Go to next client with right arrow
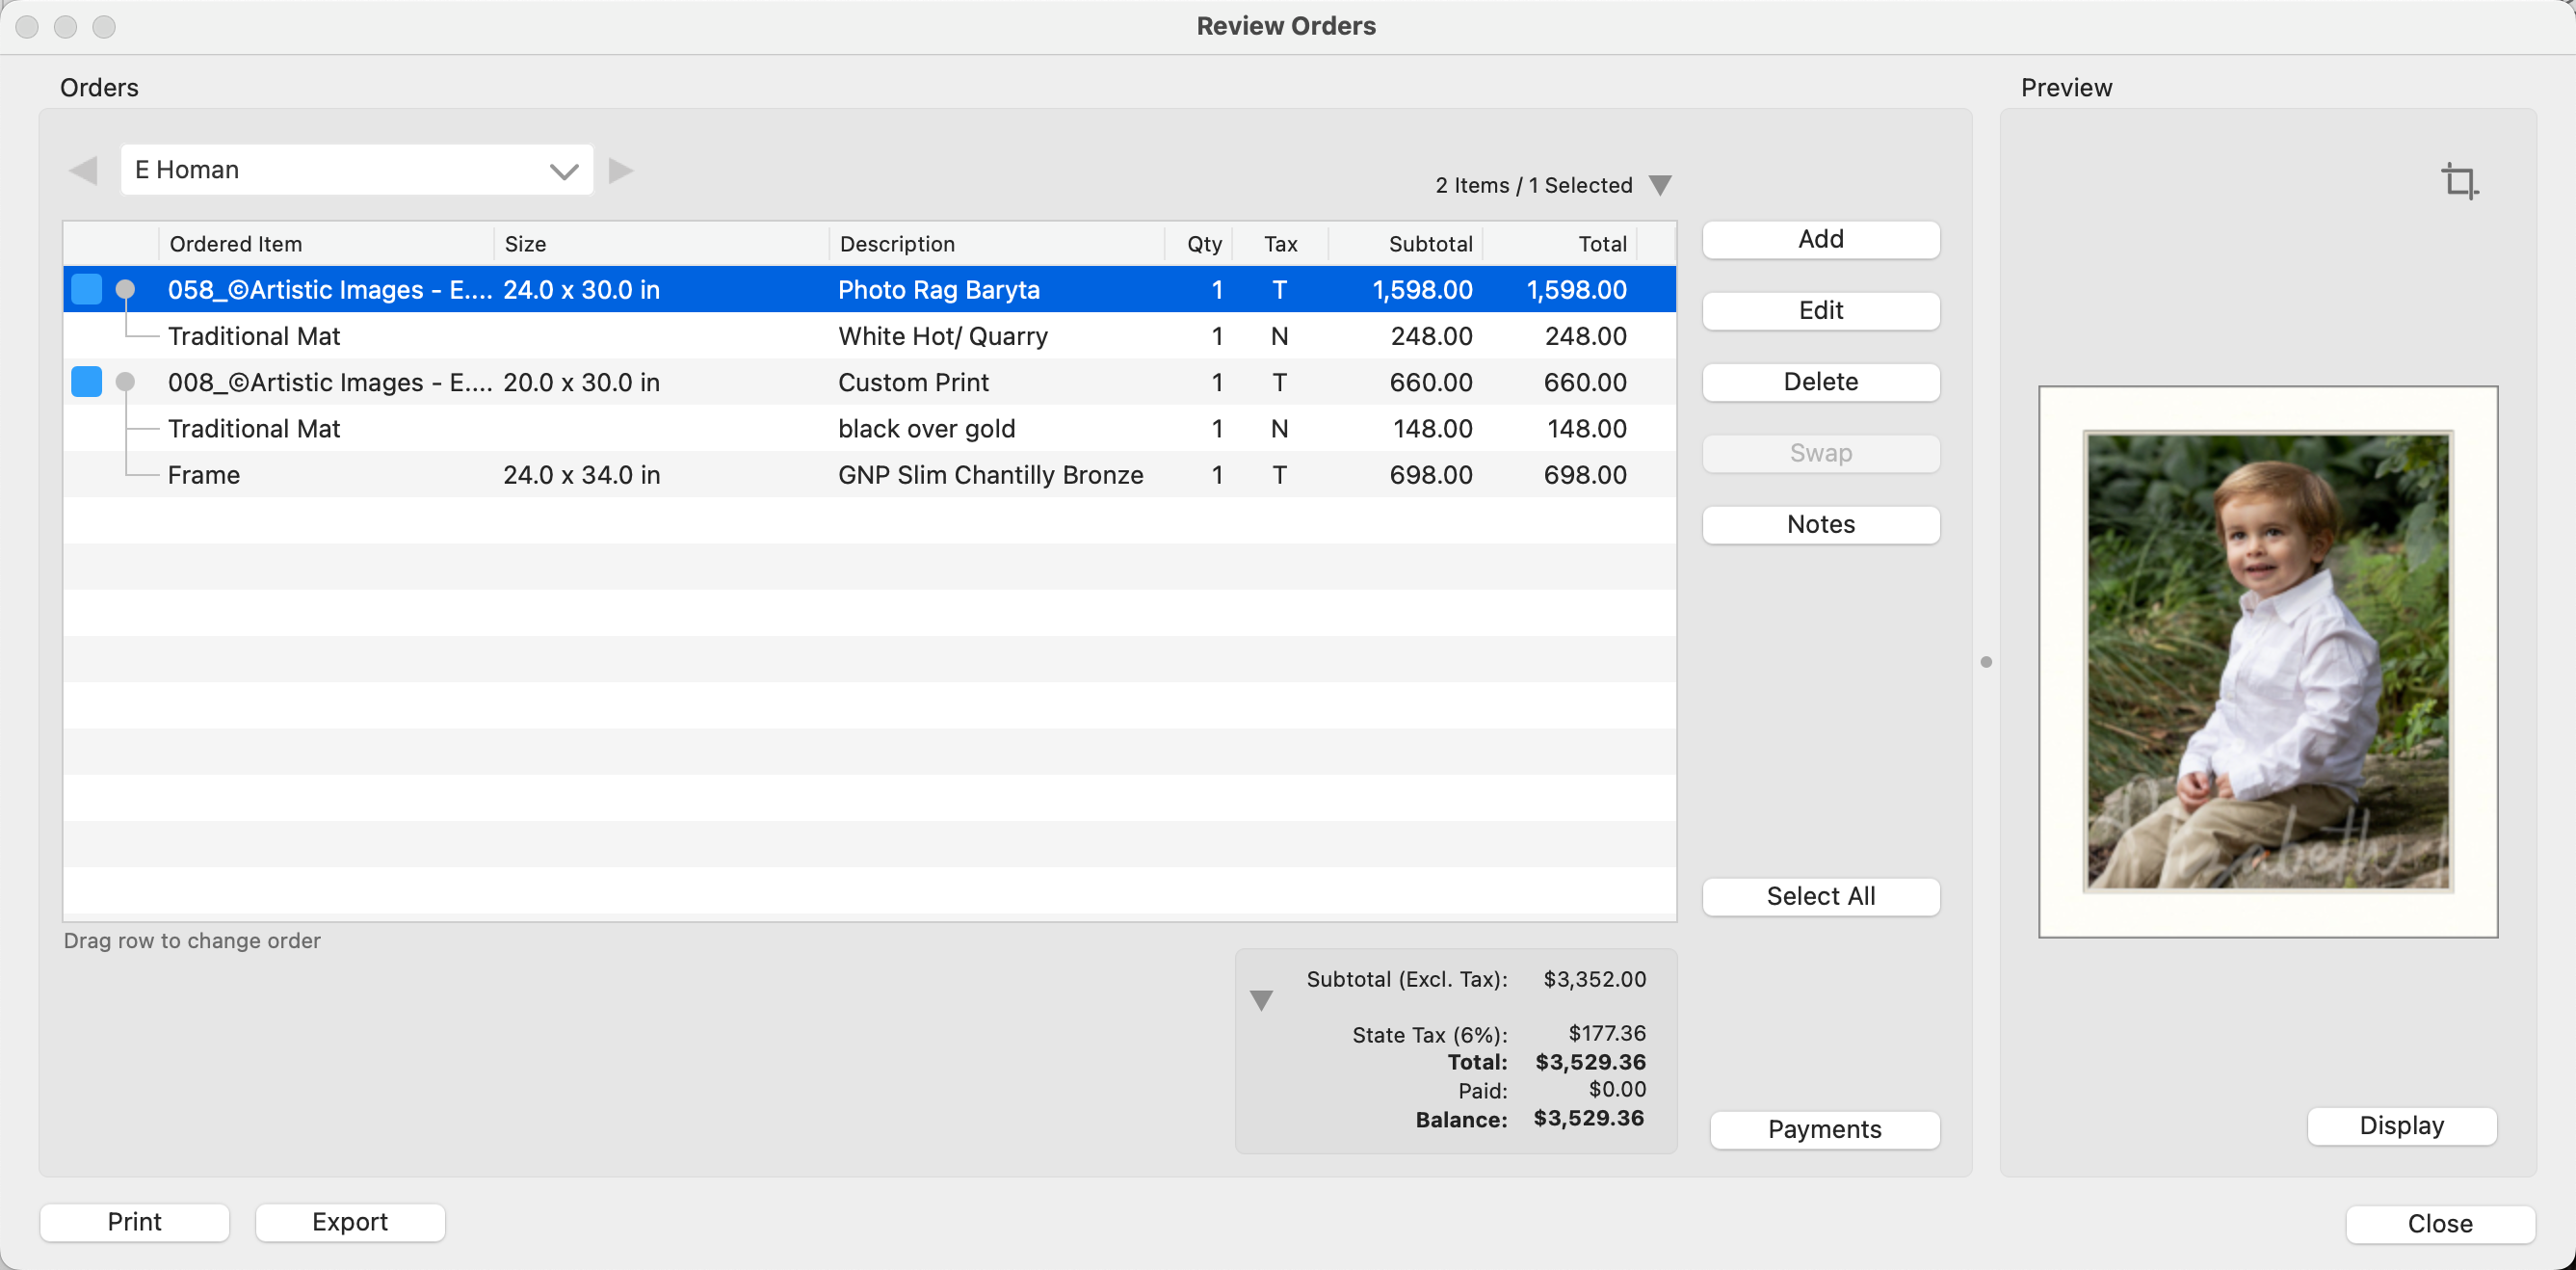The image size is (2576, 1270). point(621,170)
